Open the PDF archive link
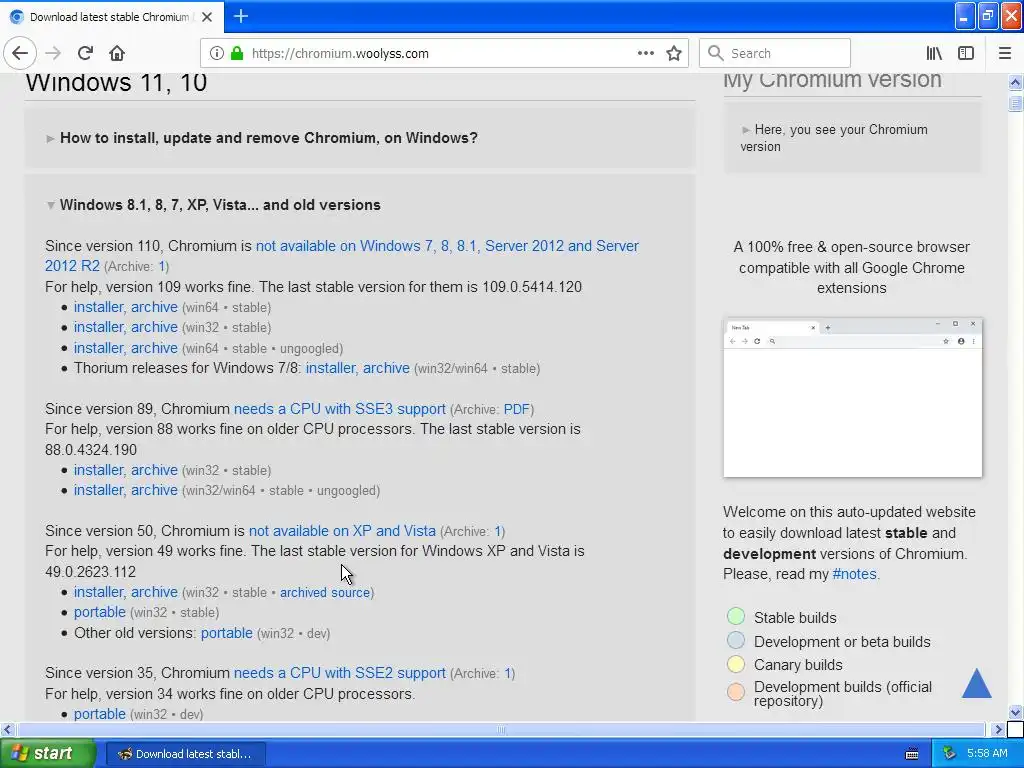Screen dimensions: 1024x768 [x=517, y=409]
